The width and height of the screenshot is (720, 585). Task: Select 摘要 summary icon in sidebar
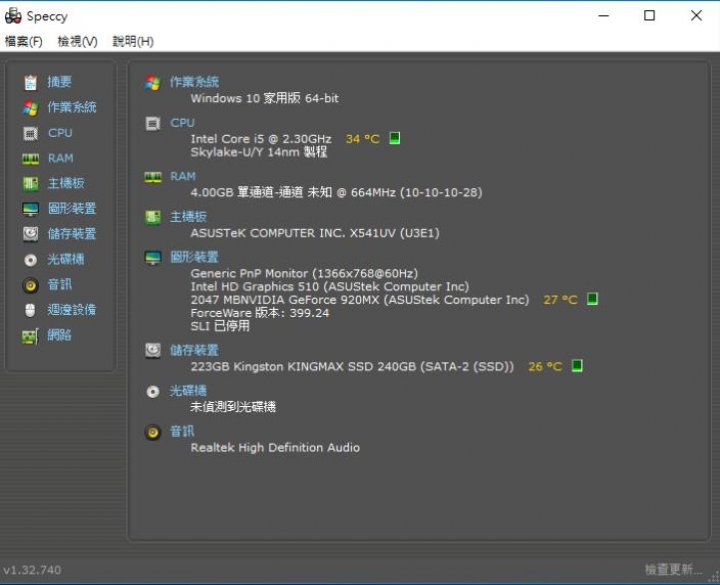(x=30, y=82)
